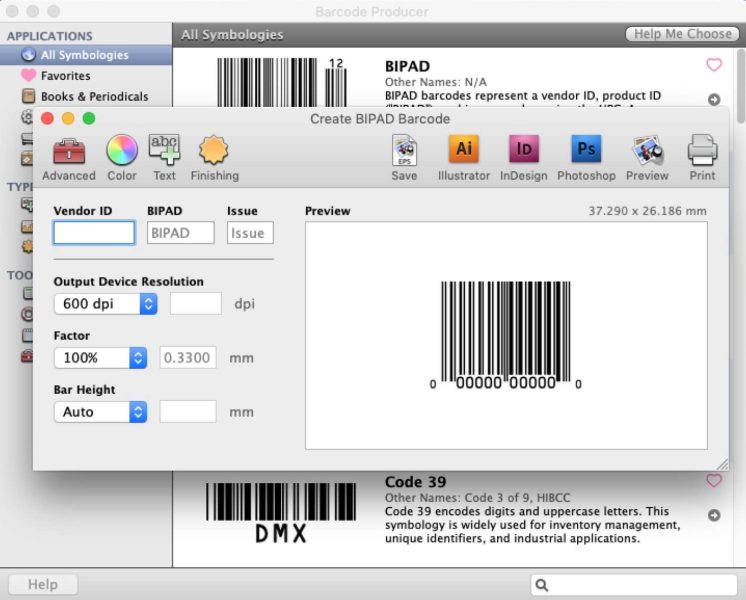Open the Factor 100% dropdown
Screen dimensions: 746x600
click(100, 358)
